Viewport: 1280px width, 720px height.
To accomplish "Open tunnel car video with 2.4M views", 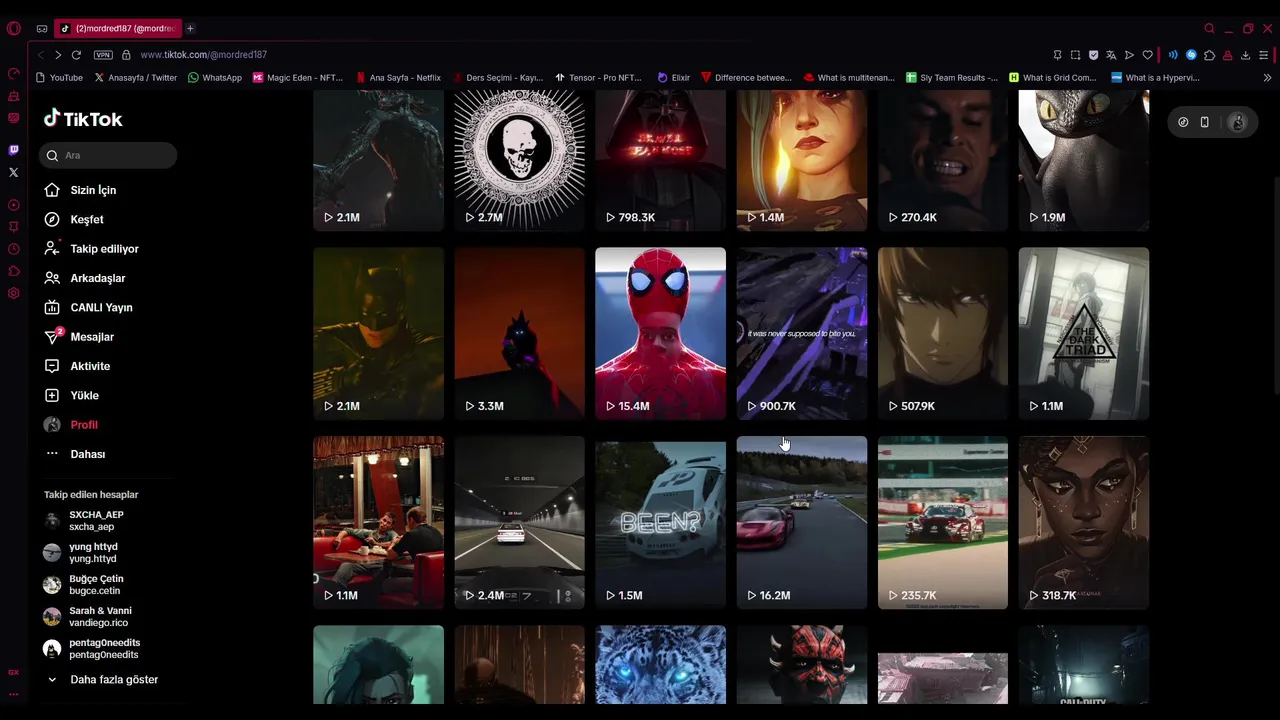I will (519, 522).
